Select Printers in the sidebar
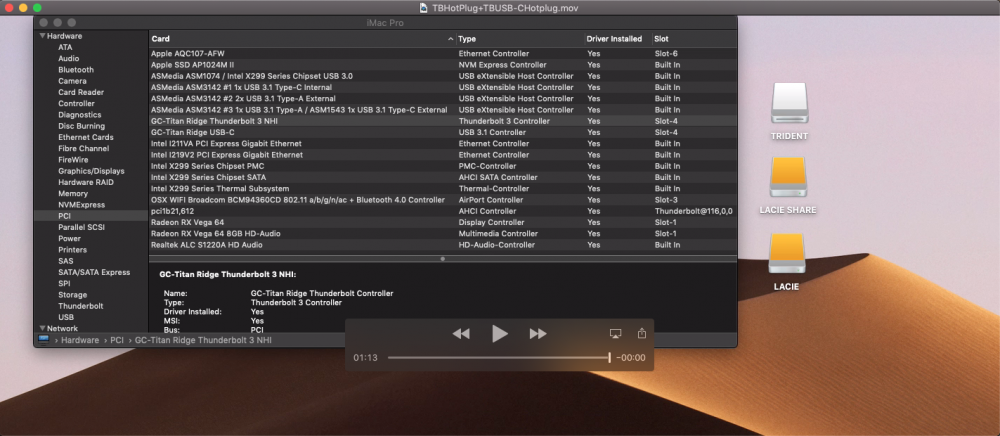This screenshot has height=436, width=1000. (x=72, y=250)
